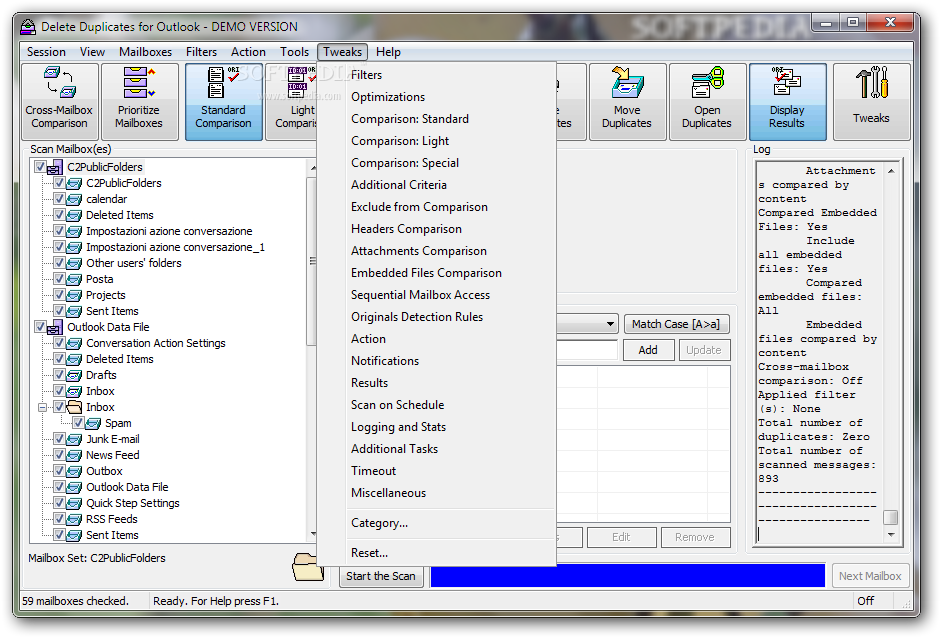Toggle the Drafts folder checkbox
The image size is (941, 638).
tap(59, 375)
